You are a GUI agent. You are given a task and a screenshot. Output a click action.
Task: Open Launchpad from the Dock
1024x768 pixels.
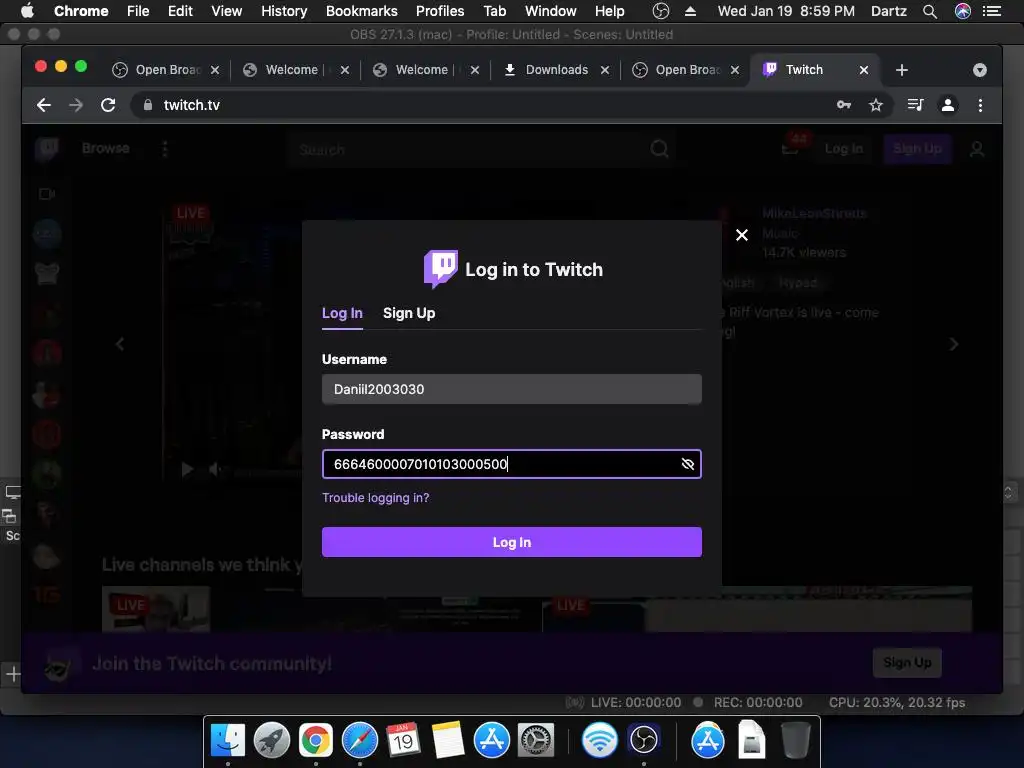272,740
